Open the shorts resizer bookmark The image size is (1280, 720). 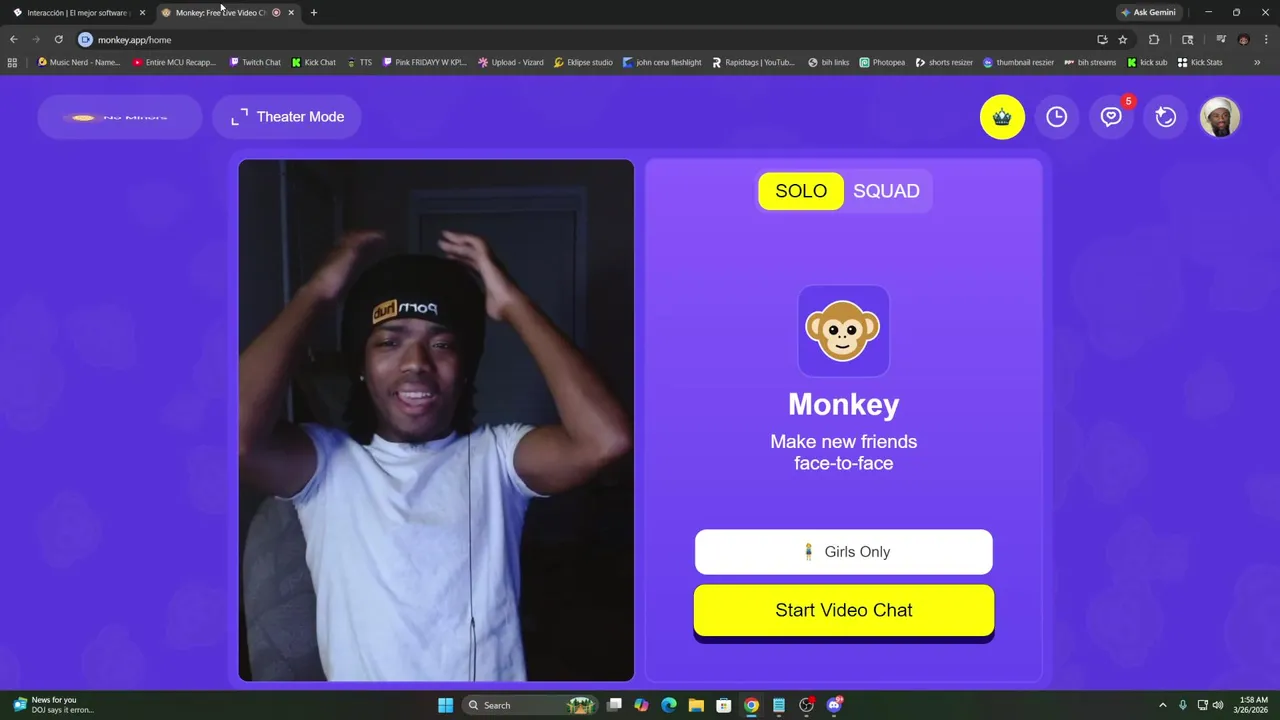click(x=944, y=62)
